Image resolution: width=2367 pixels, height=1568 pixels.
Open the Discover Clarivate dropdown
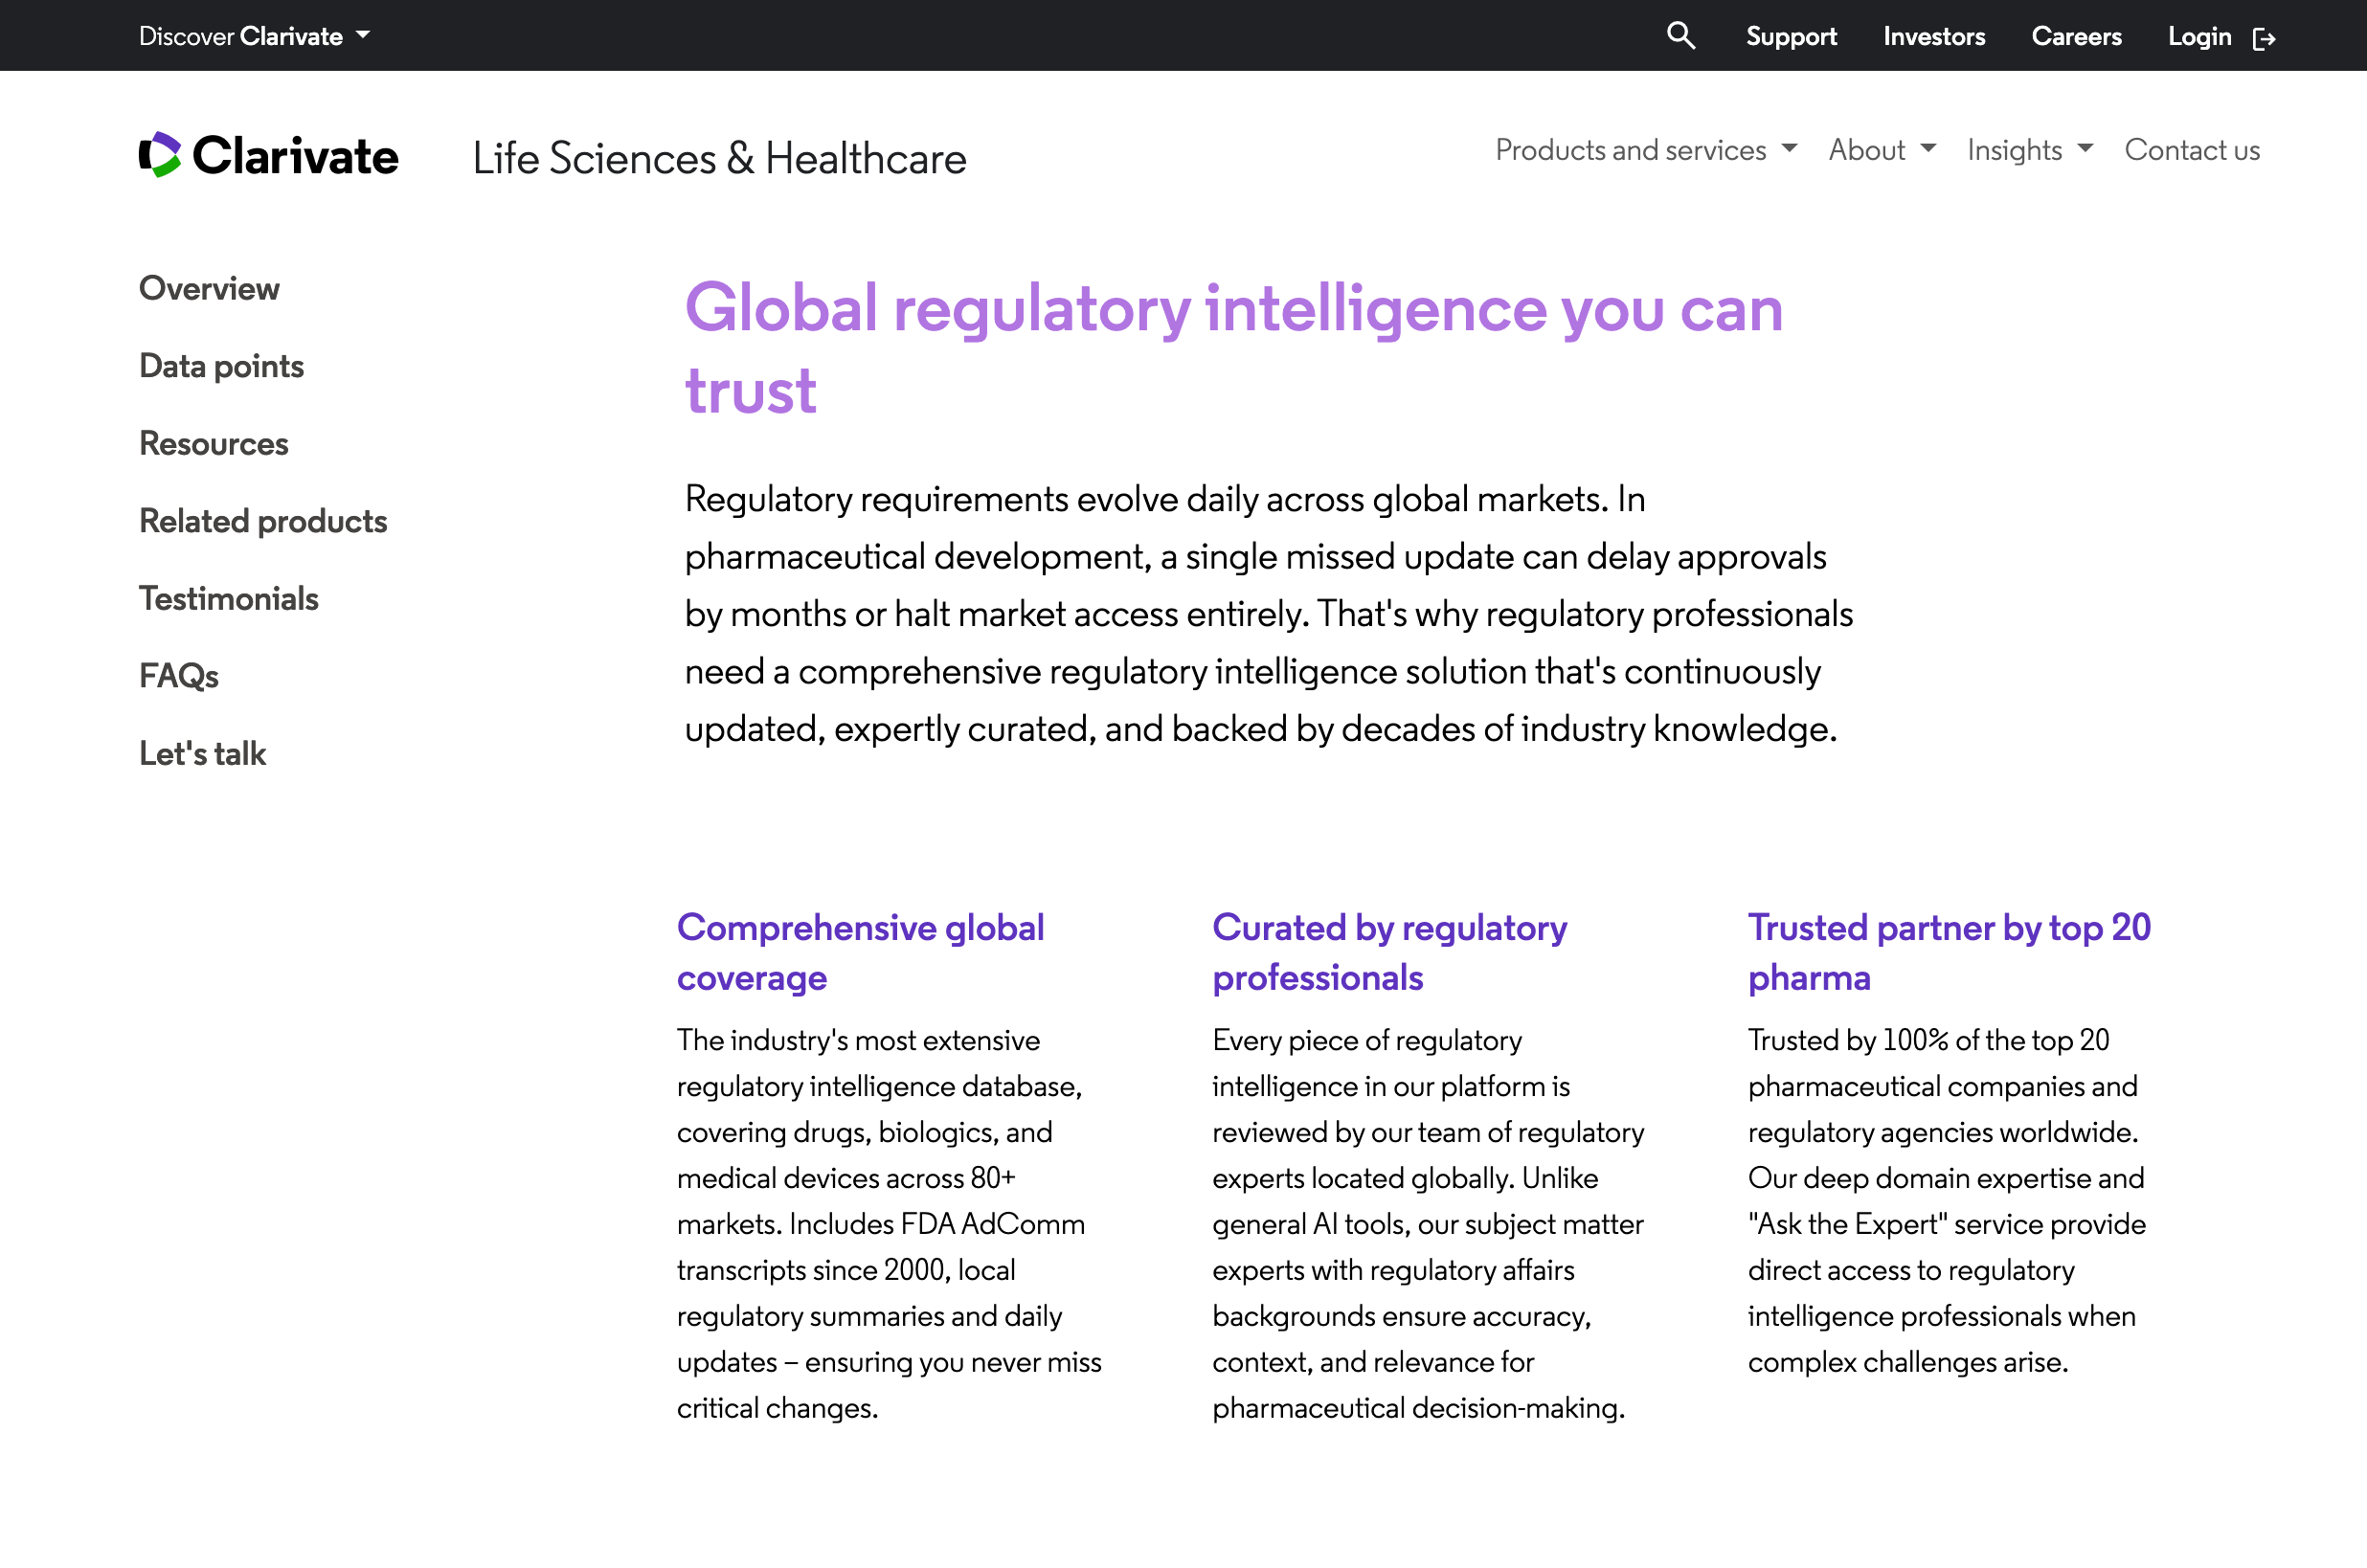coord(254,36)
